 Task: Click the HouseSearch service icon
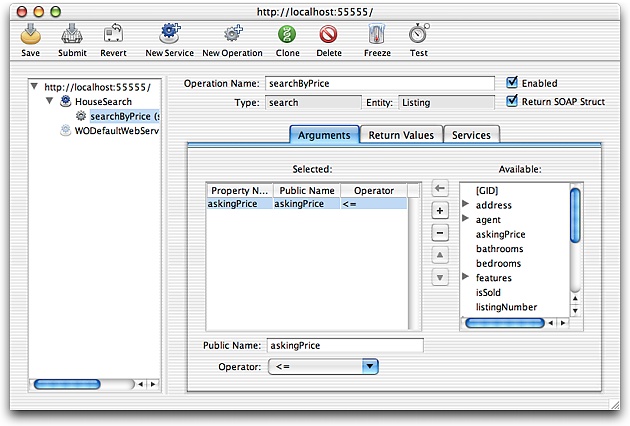click(x=65, y=101)
